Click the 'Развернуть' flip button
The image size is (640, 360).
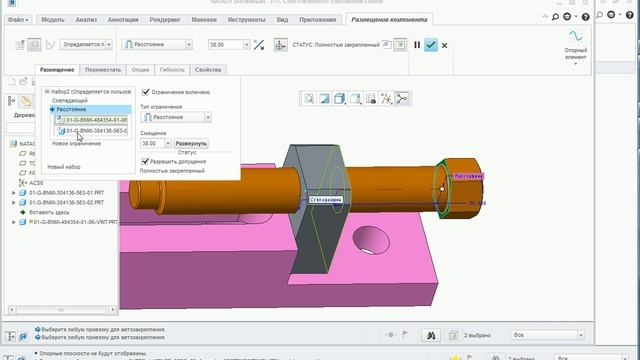click(191, 144)
